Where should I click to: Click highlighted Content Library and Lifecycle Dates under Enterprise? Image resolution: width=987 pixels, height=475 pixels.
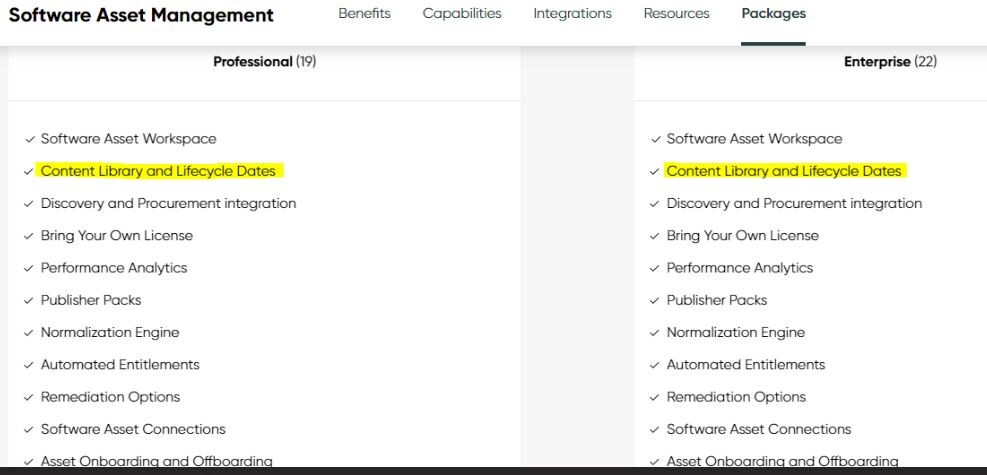click(x=784, y=171)
